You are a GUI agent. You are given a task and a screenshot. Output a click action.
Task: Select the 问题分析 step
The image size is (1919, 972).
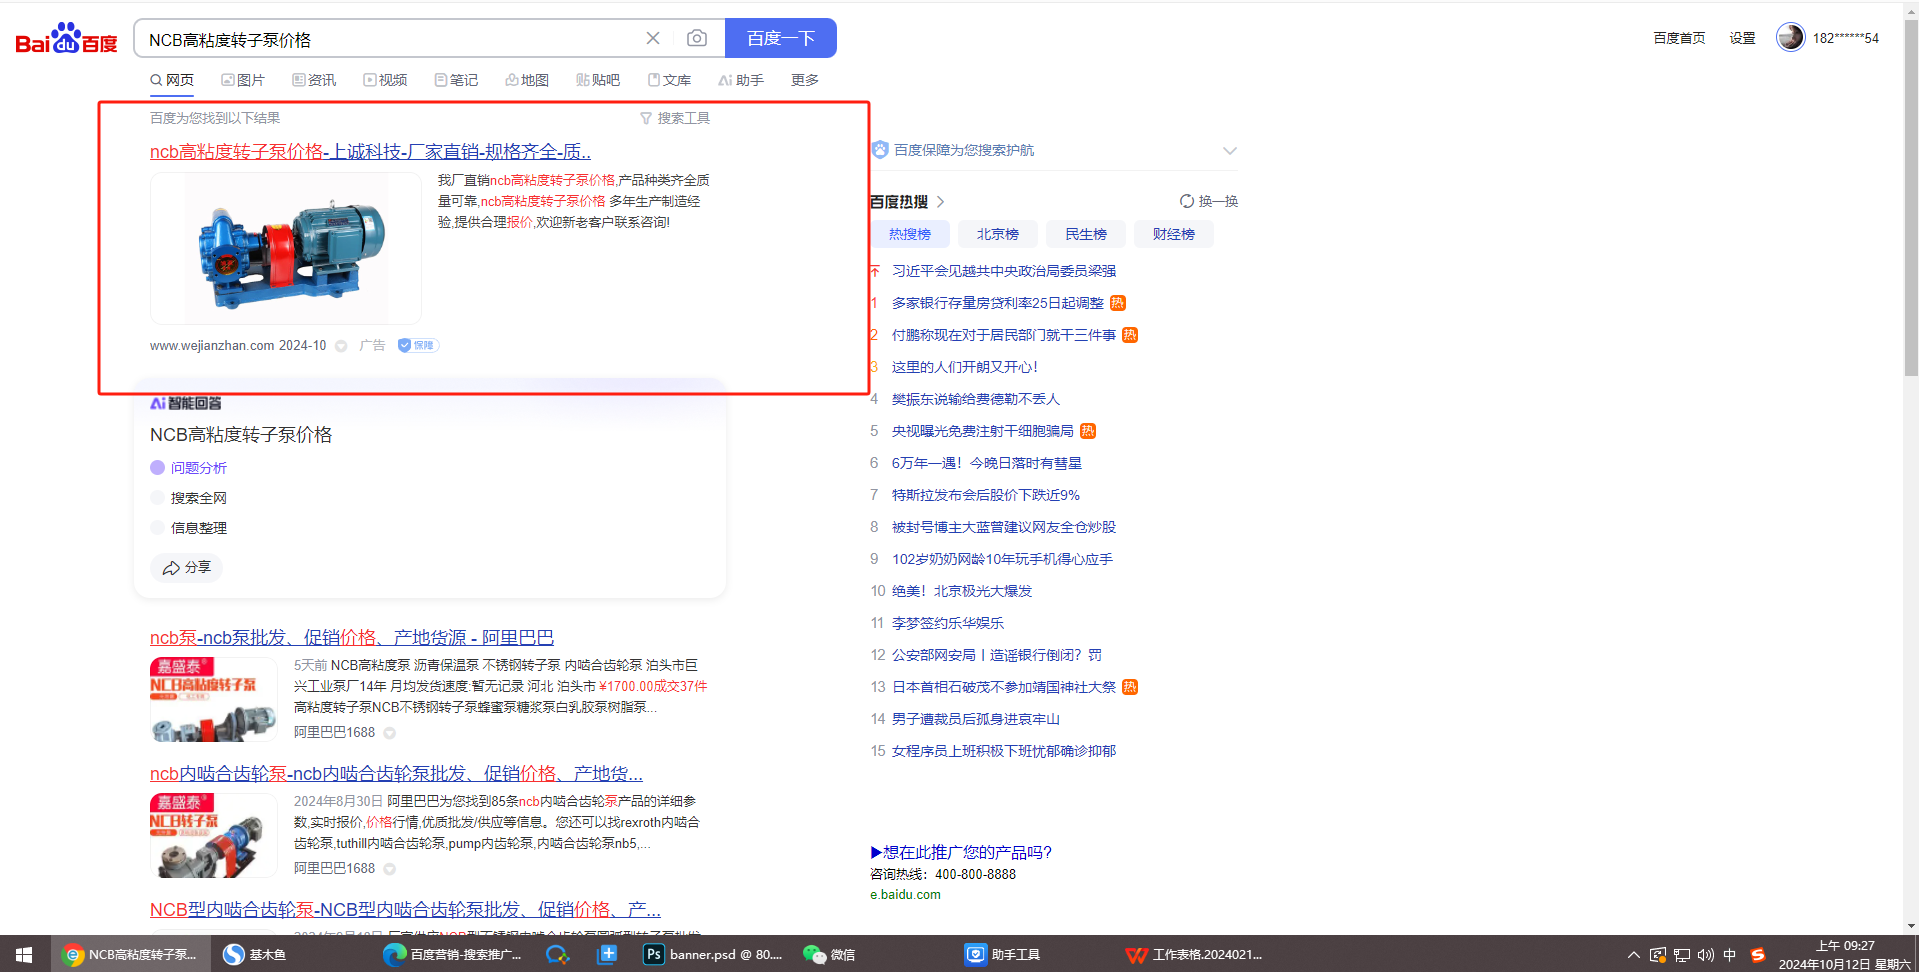198,468
